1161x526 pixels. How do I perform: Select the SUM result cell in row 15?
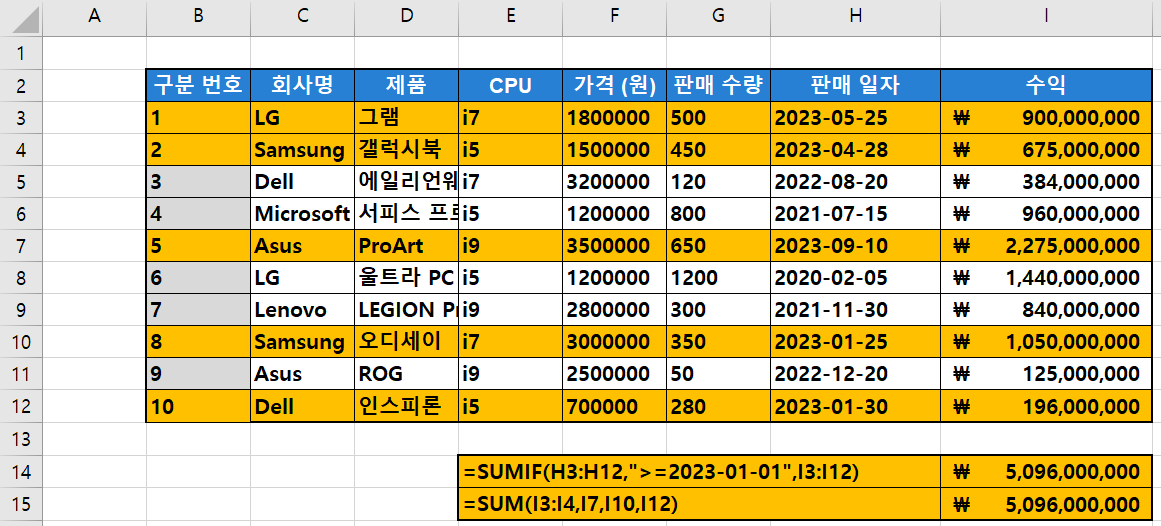pos(1046,504)
